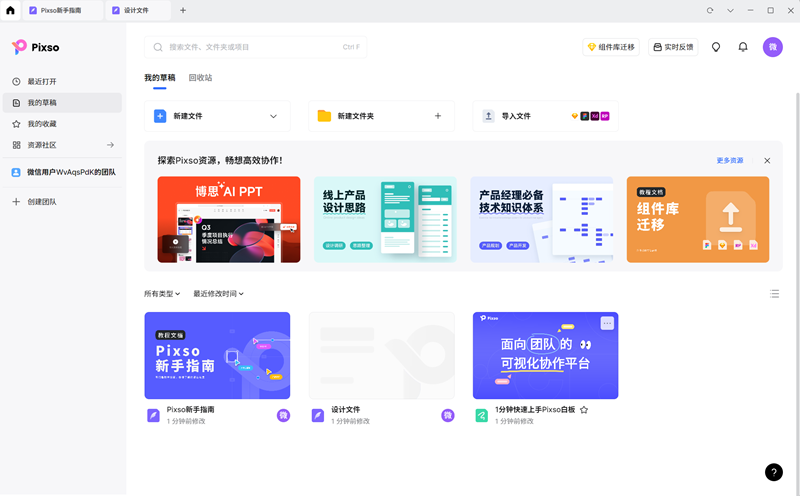The width and height of the screenshot is (800, 496).
Task: Open 最近打开 in the sidebar
Action: [62, 82]
